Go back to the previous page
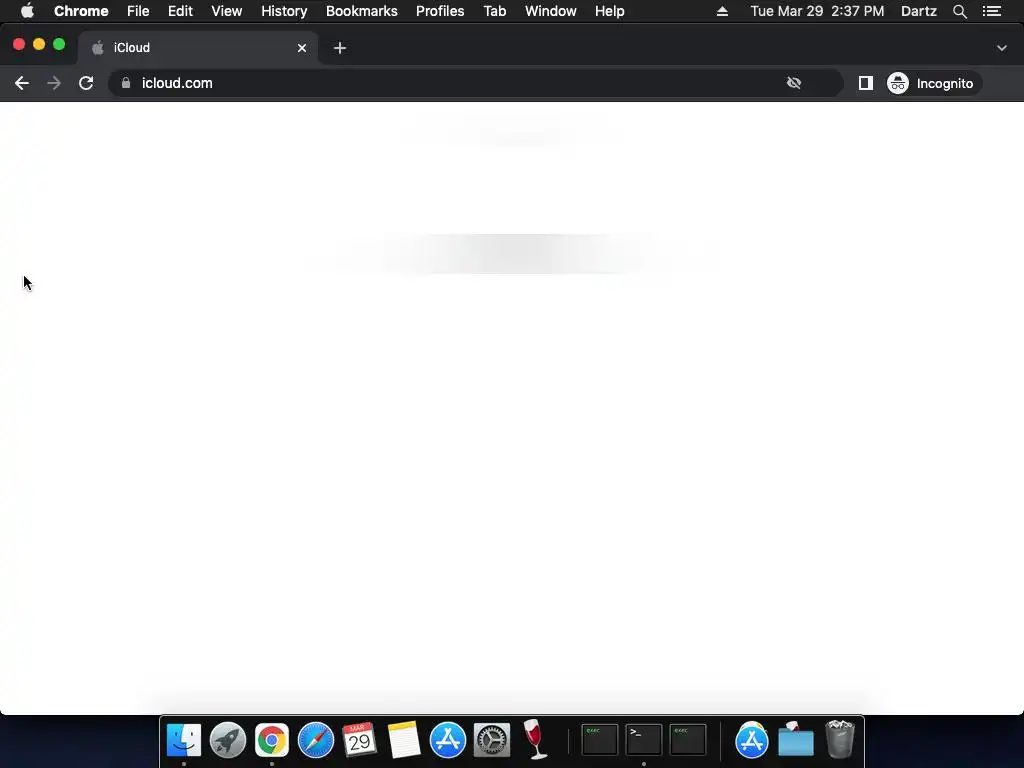This screenshot has width=1024, height=768. point(22,83)
